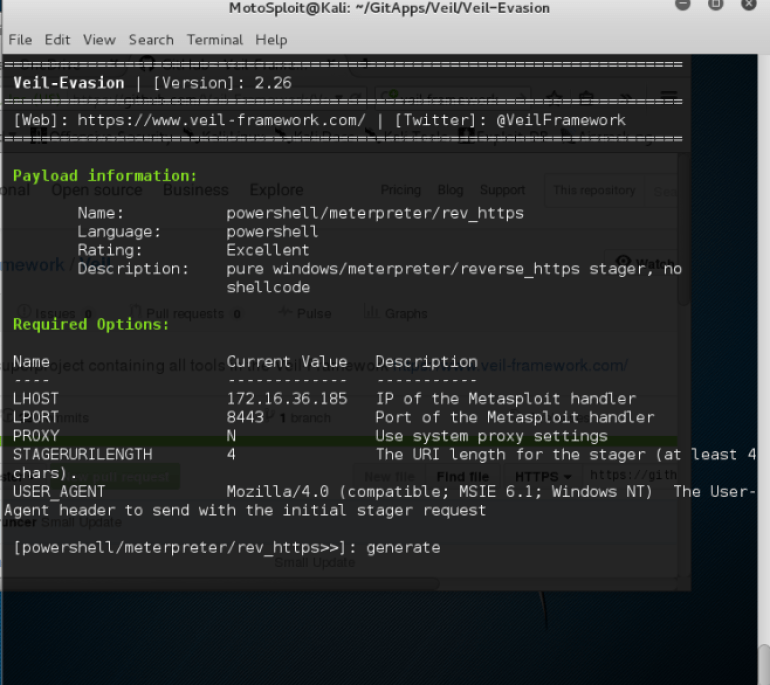Click the @VeilFramework Twitter handle
Viewport: 770px width, 685px height.
click(x=561, y=120)
